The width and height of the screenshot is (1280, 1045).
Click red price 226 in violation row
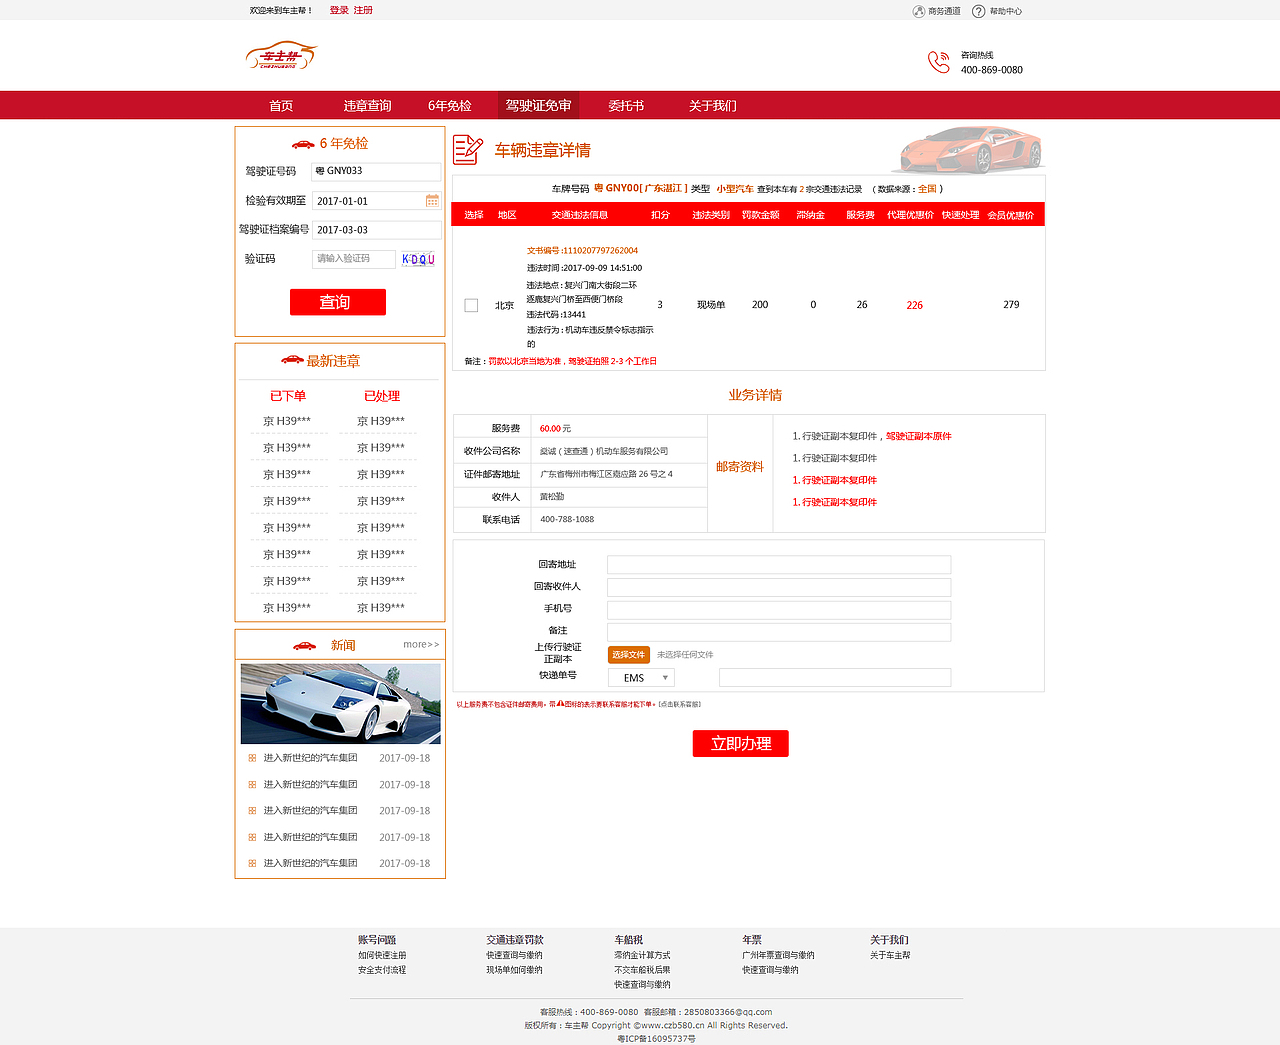(914, 306)
